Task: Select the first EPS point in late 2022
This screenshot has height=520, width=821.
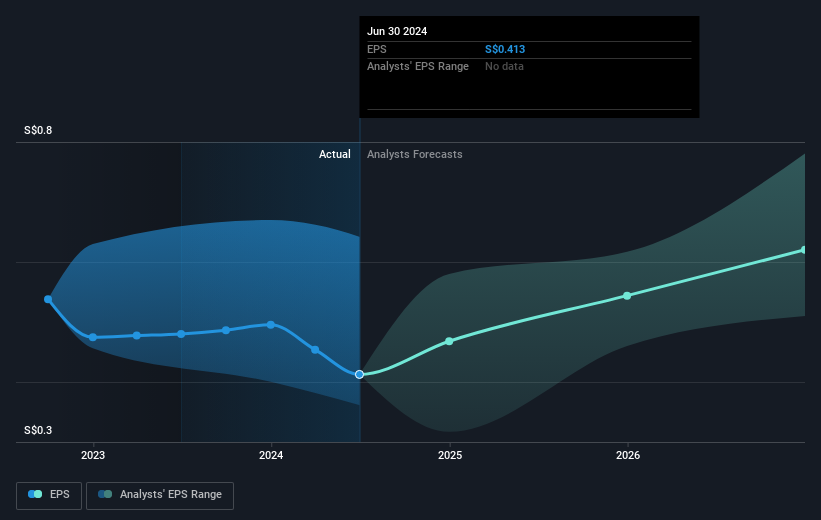Action: pyautogui.click(x=48, y=300)
